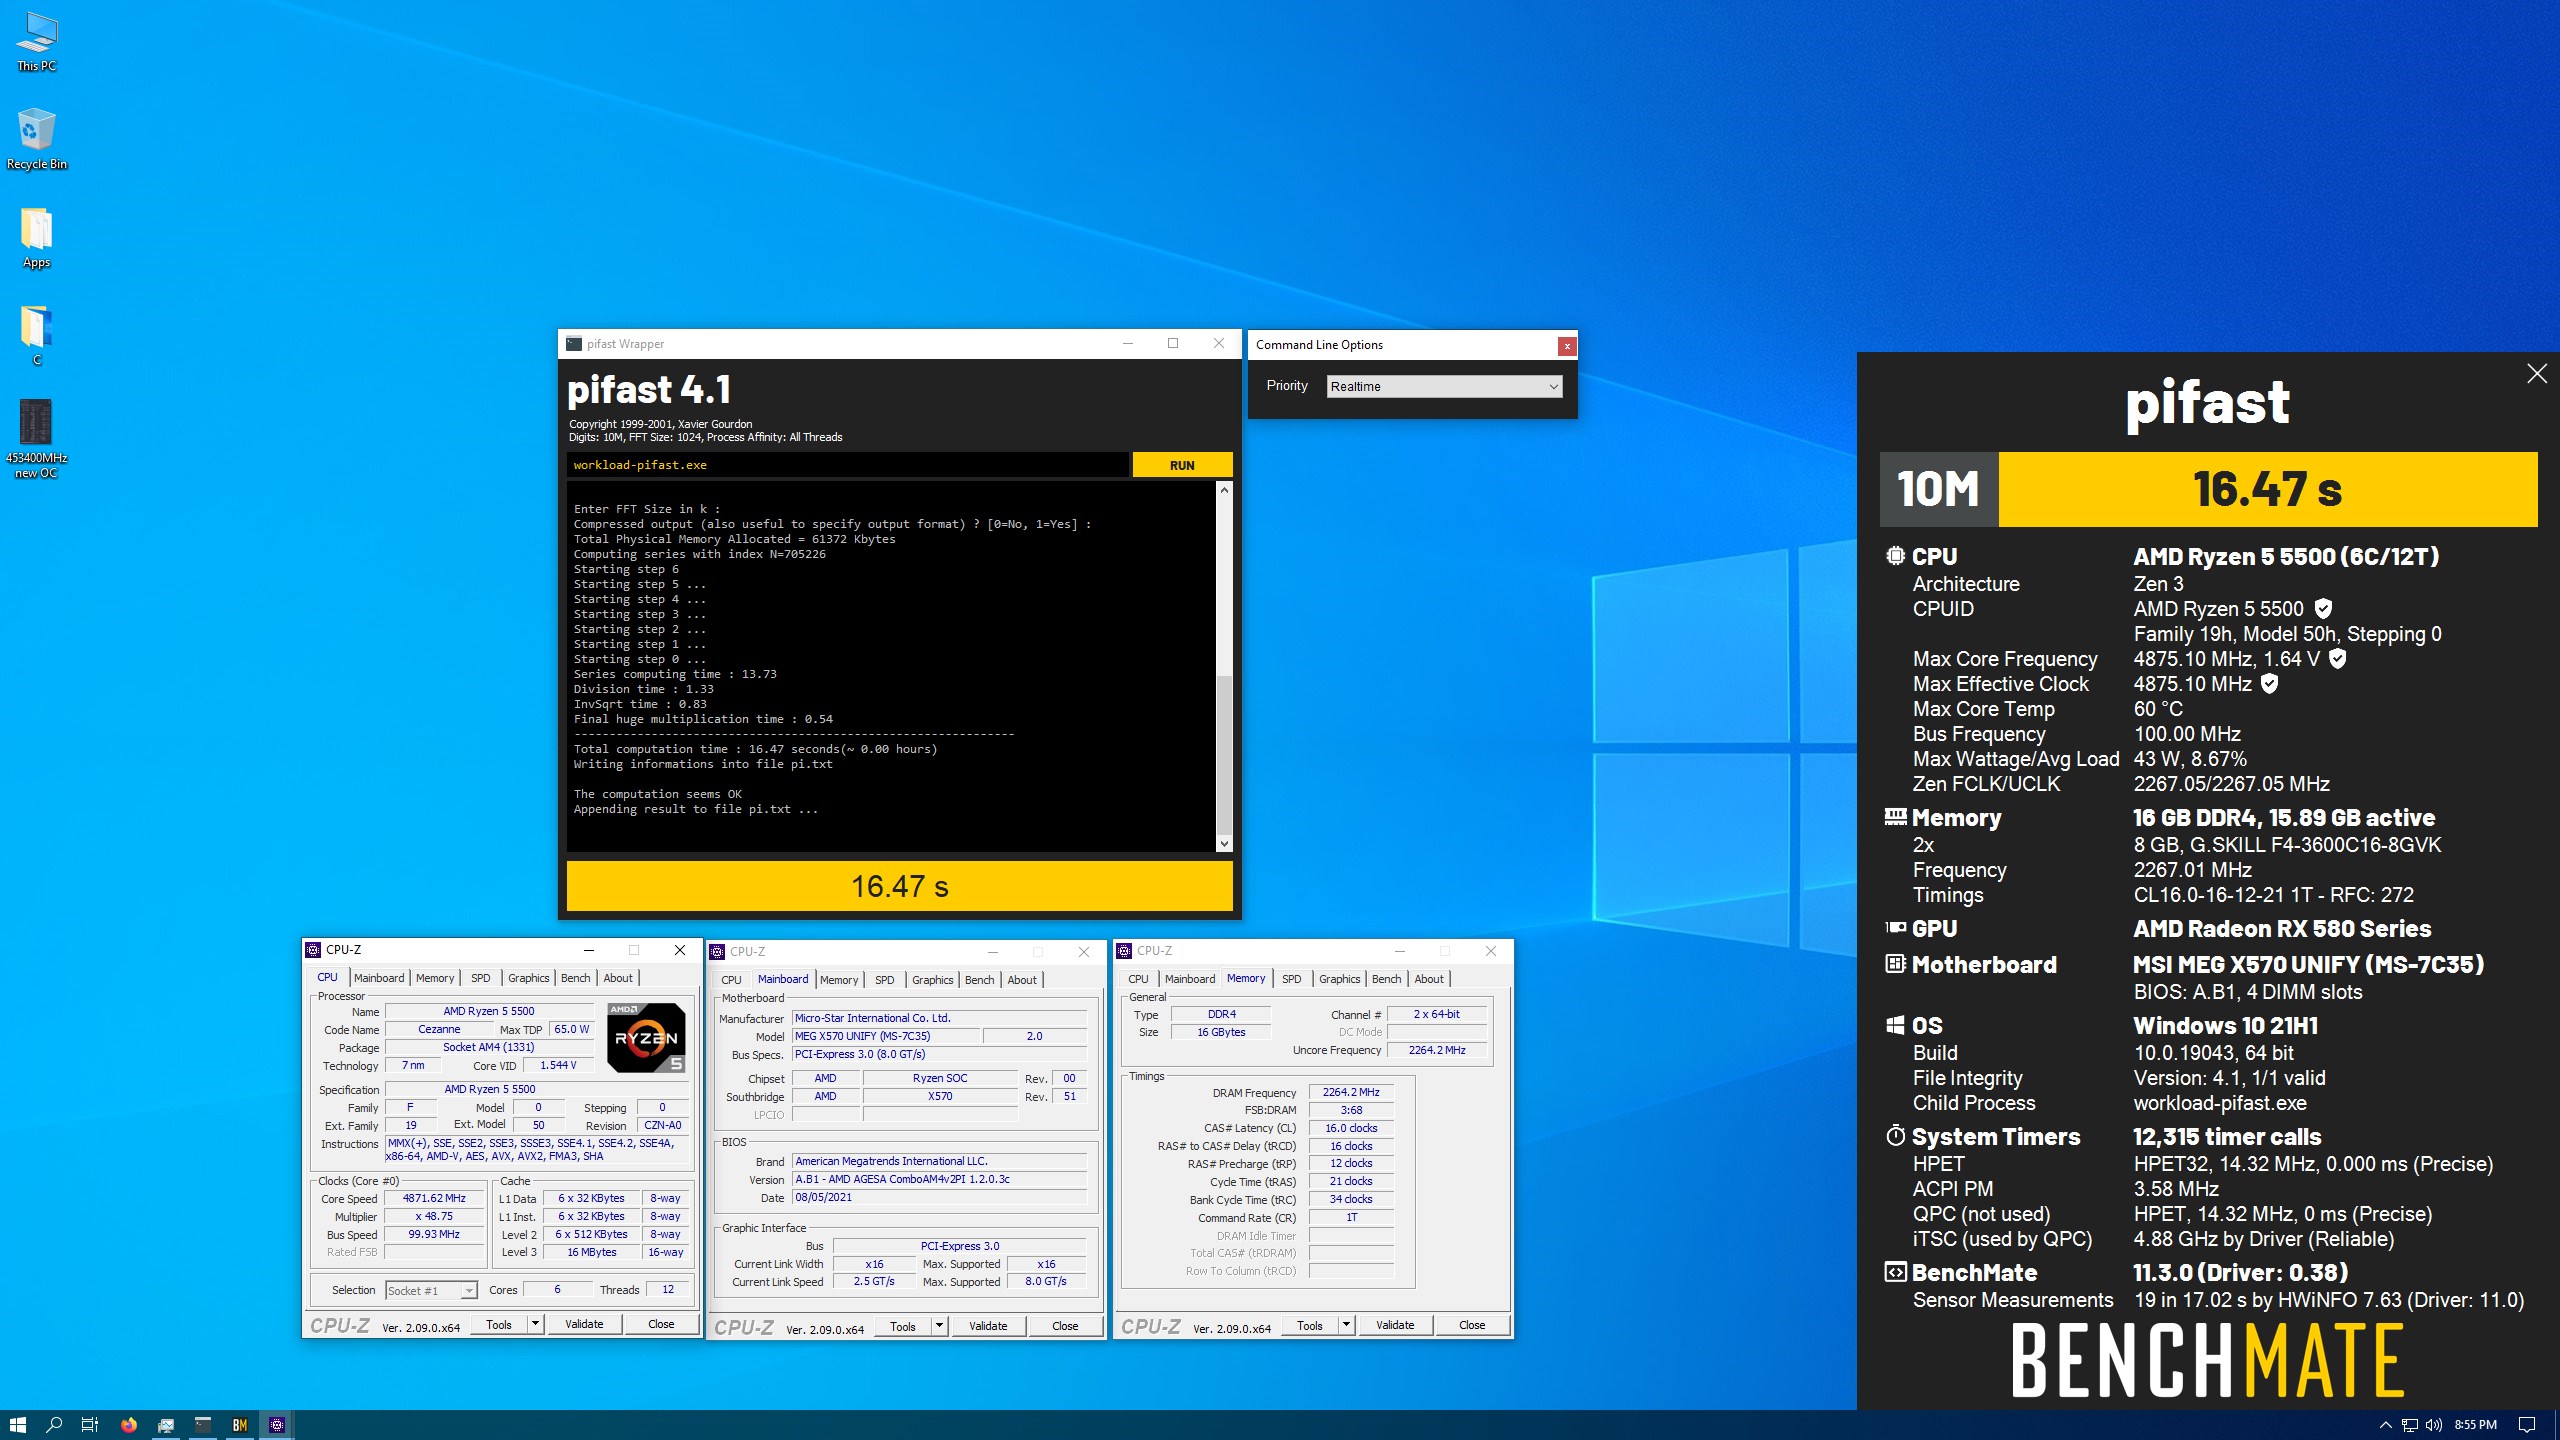Click the taskbar clock showing 8:55 PM

coord(2475,1425)
